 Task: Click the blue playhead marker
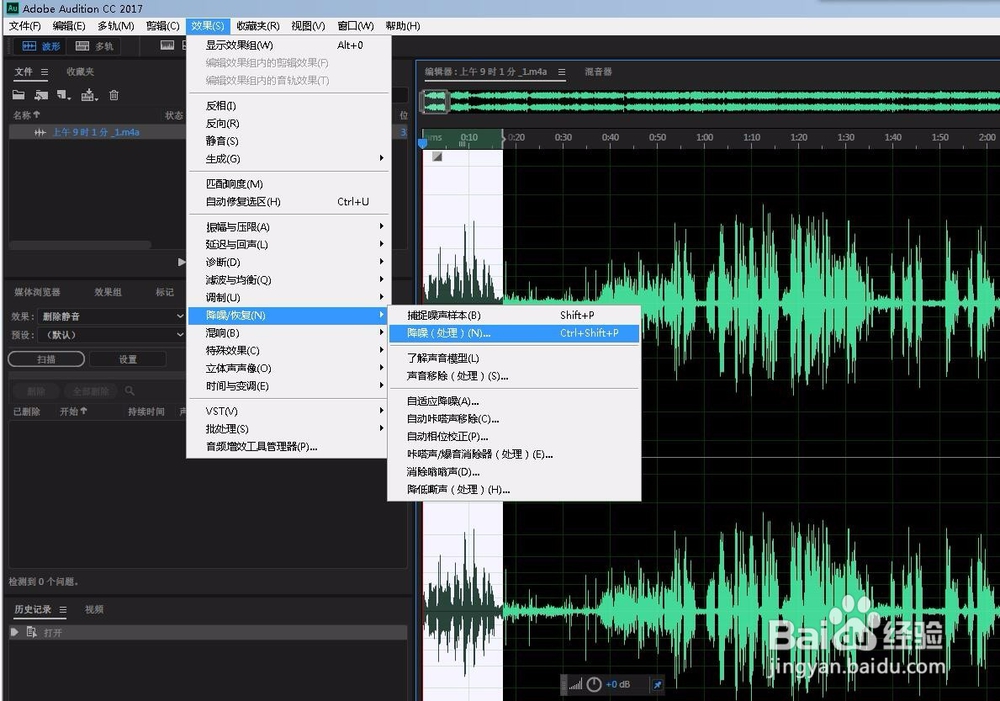click(422, 143)
